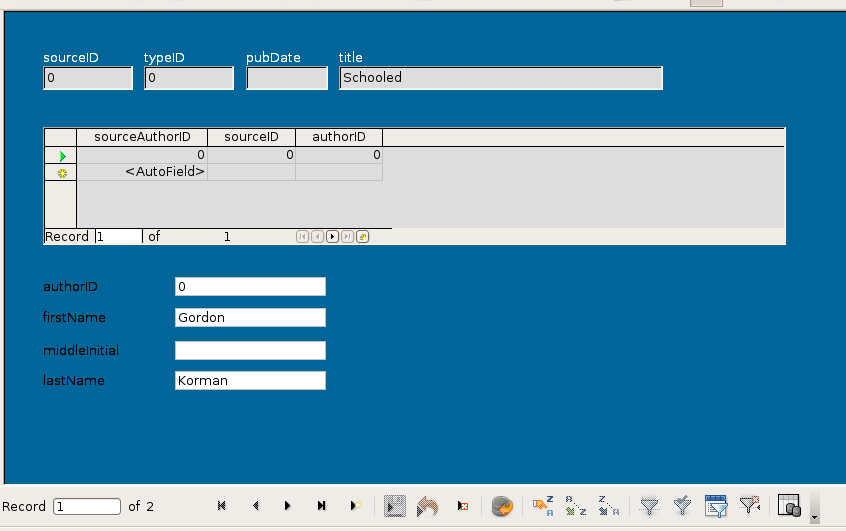Click the authorID column header in grid
Viewport: 846px width, 531px height.
coord(338,137)
